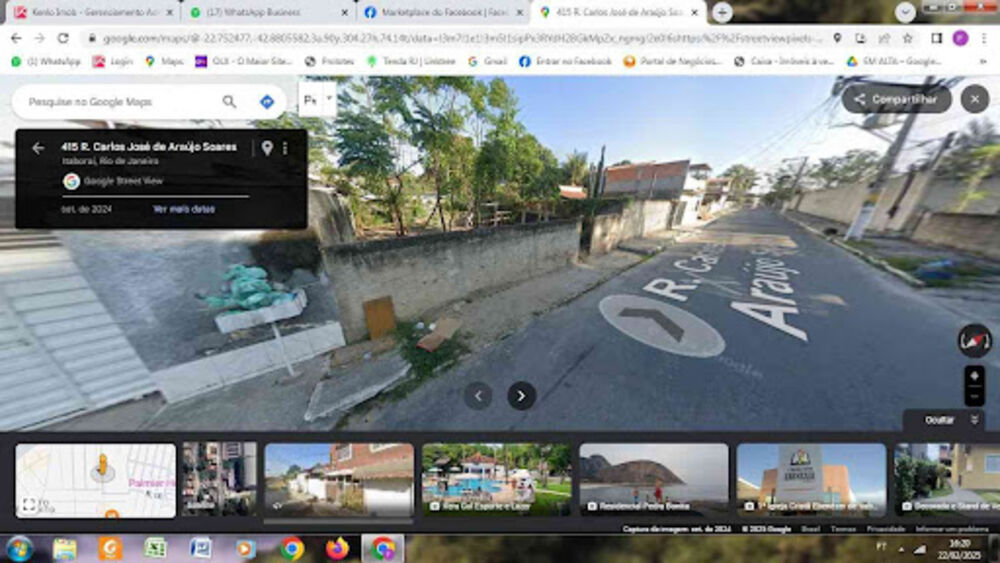This screenshot has width=1000, height=563.
Task: Open directions using the blue diamond icon
Action: 267,101
